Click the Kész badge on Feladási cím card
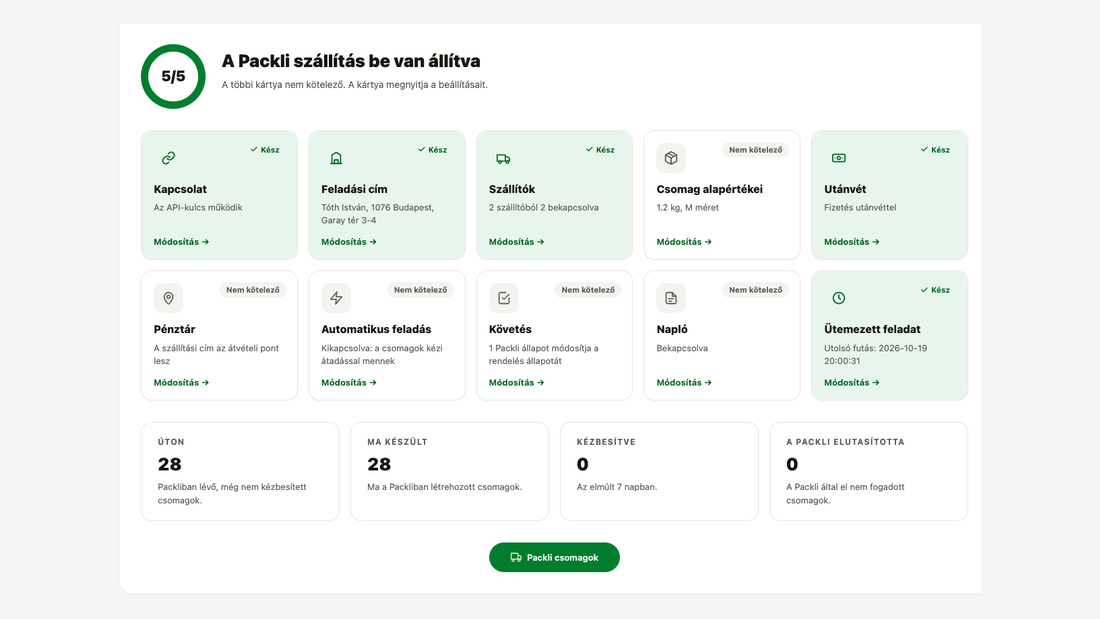 click(x=432, y=149)
